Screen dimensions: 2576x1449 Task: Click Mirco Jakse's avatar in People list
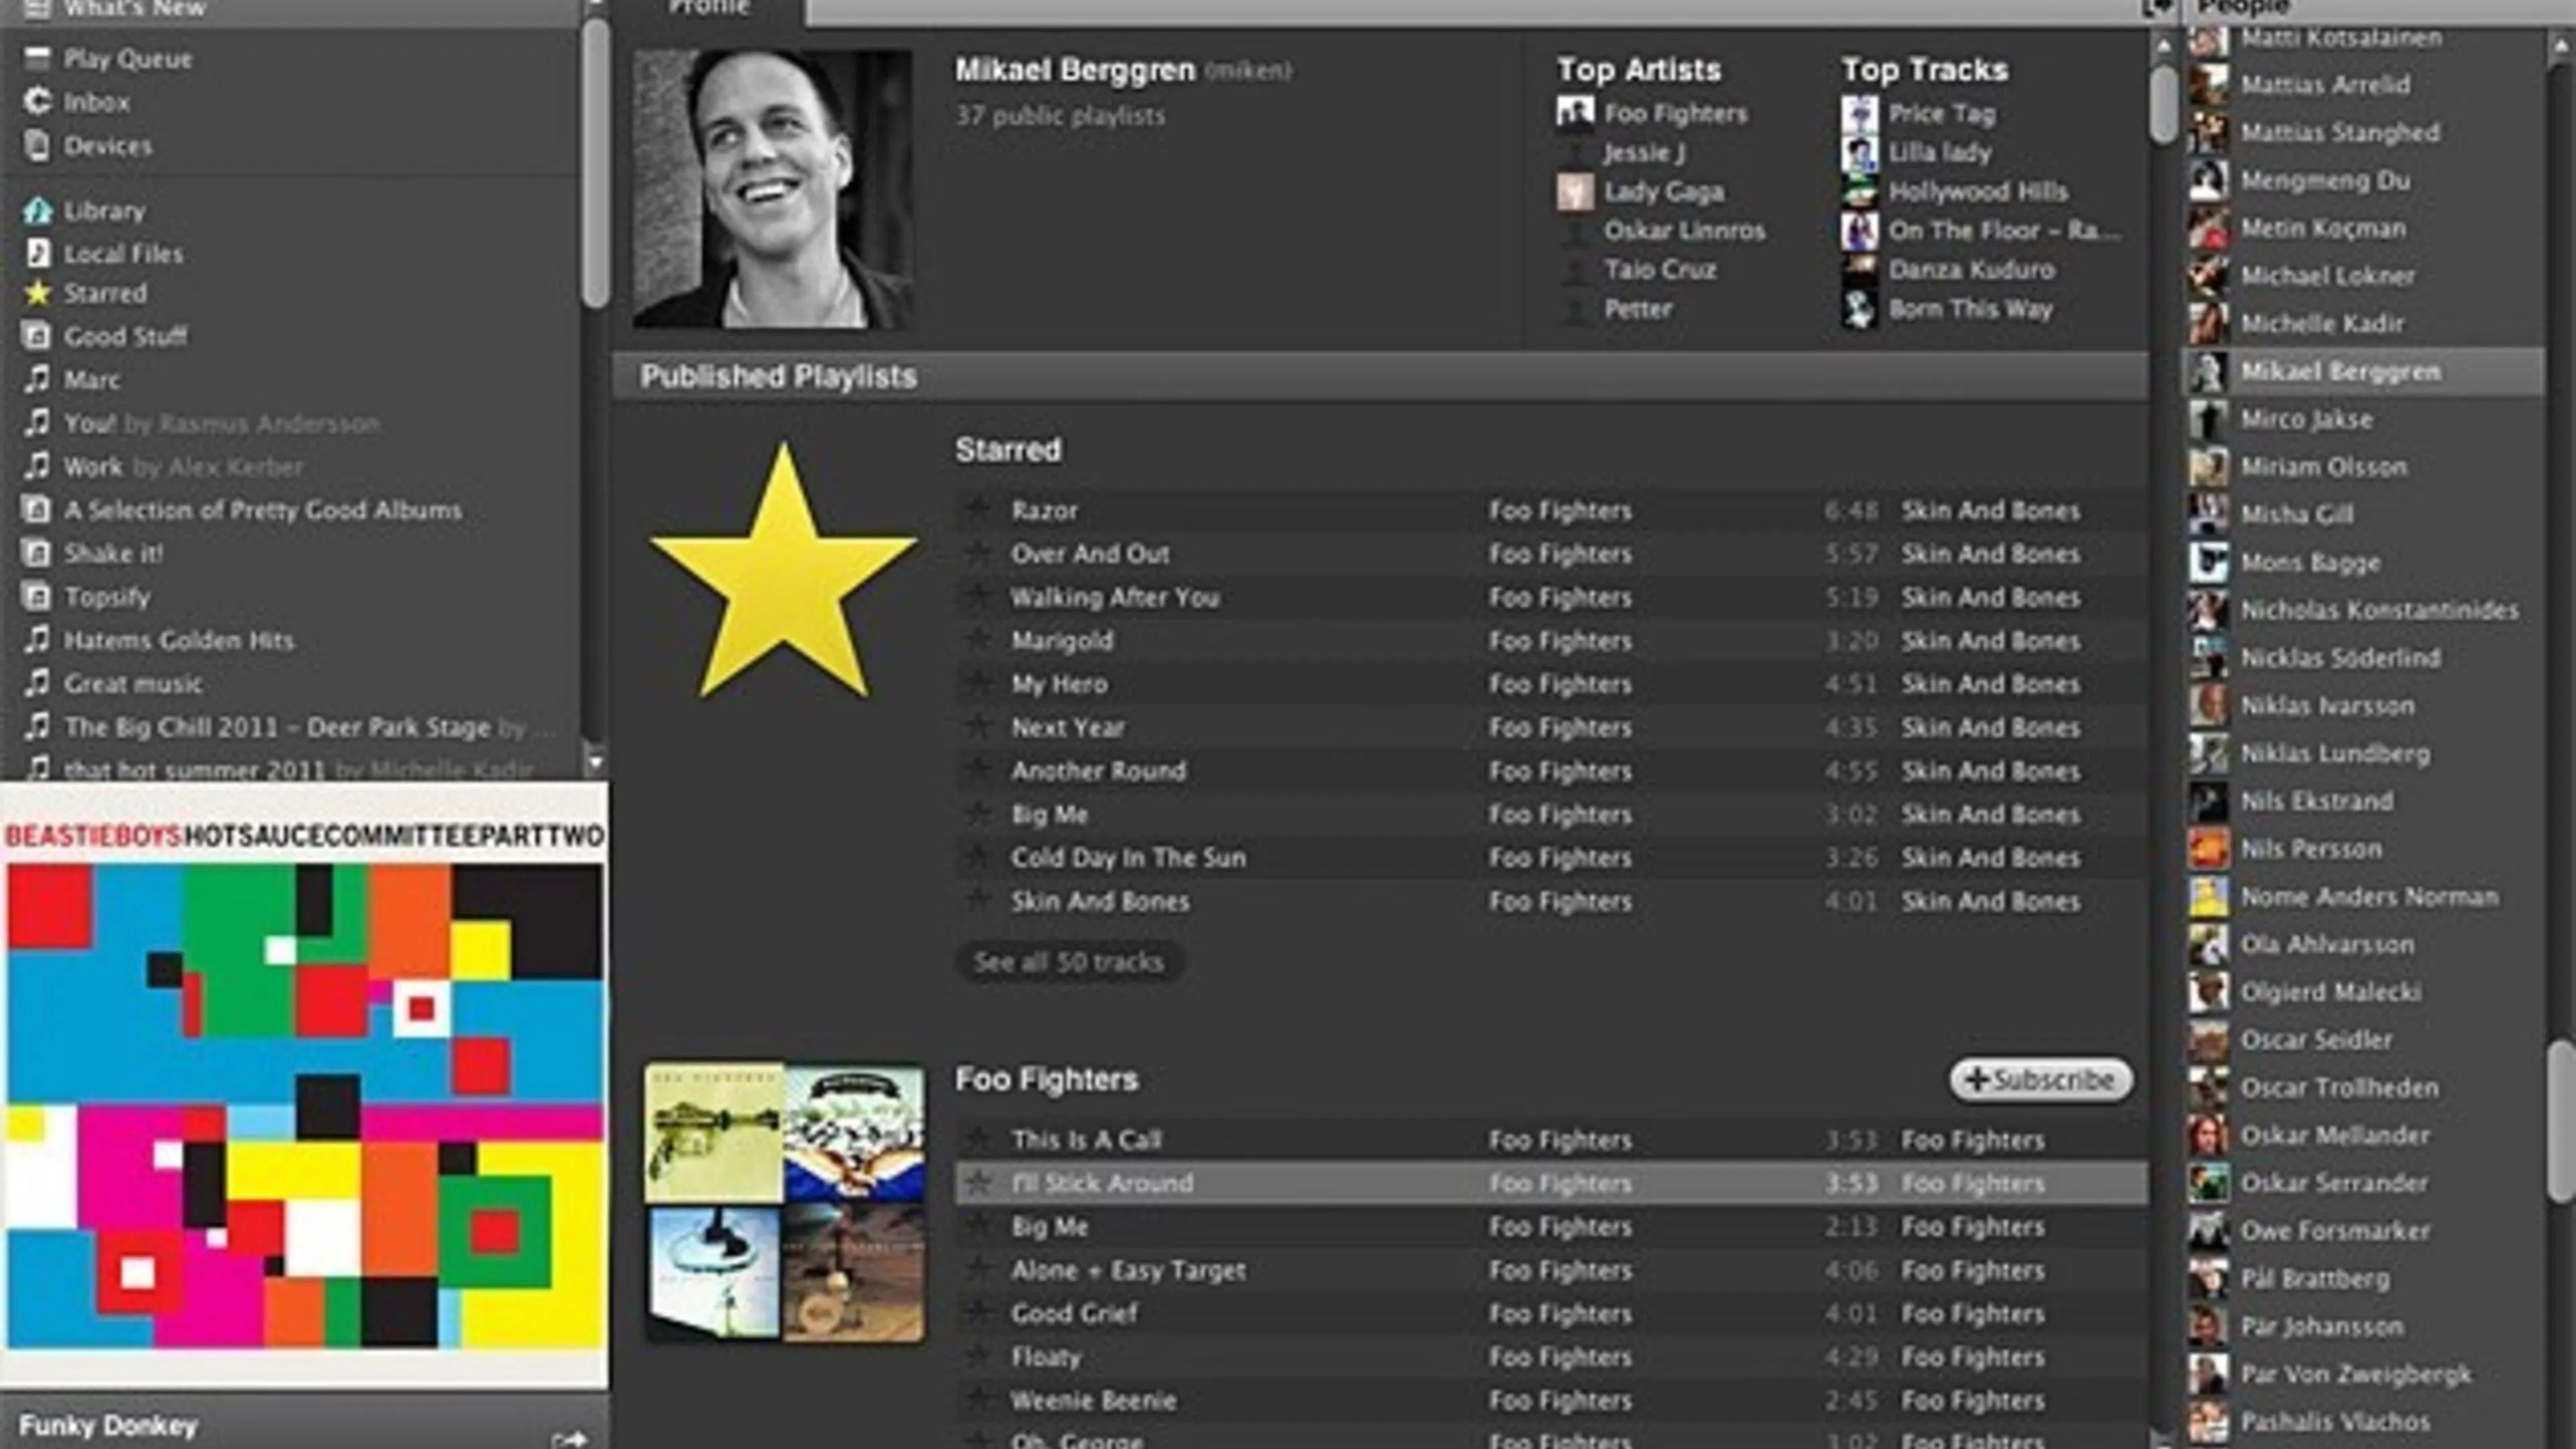pos(2208,419)
